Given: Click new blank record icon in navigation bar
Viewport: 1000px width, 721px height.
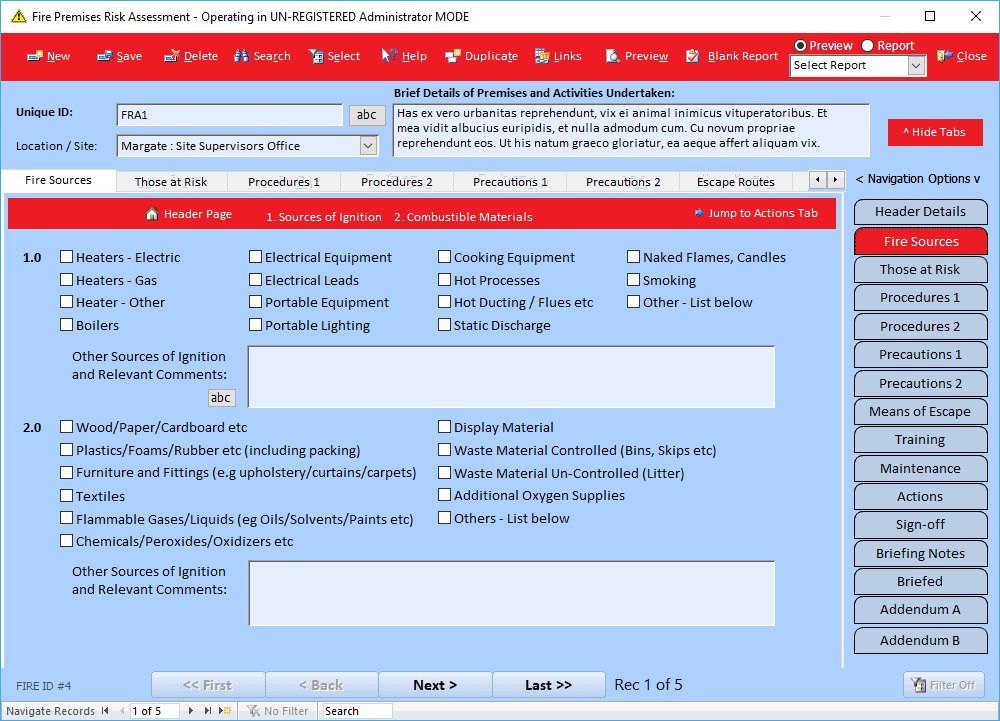Looking at the screenshot, I should point(225,710).
